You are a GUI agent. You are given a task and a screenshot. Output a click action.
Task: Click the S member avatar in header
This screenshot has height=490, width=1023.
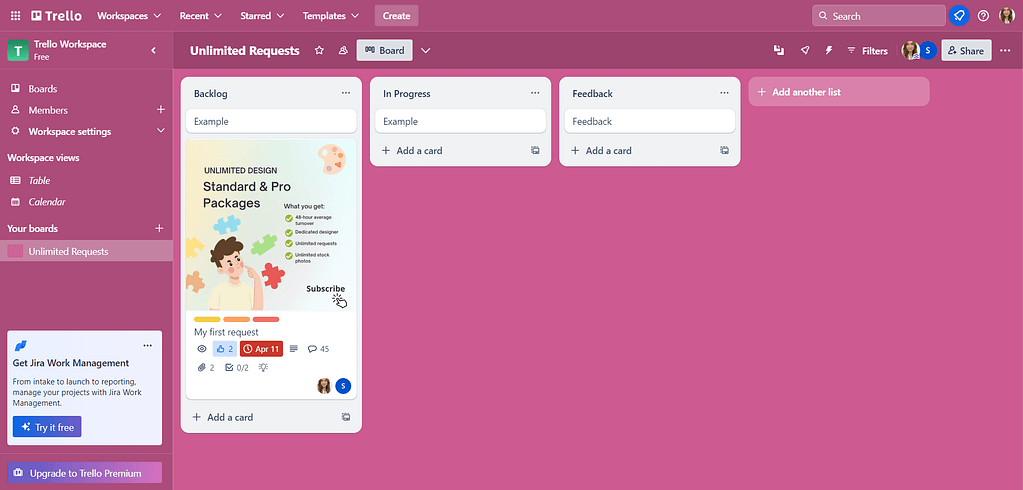point(928,50)
